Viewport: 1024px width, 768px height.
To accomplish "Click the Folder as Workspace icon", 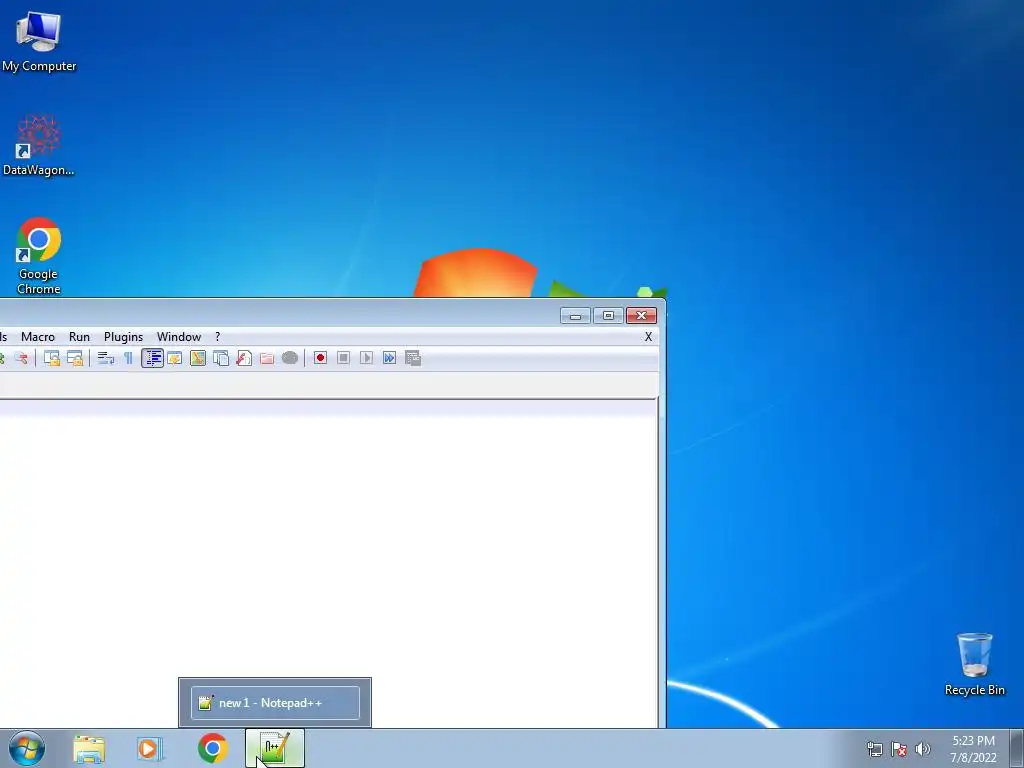I will pos(266,358).
